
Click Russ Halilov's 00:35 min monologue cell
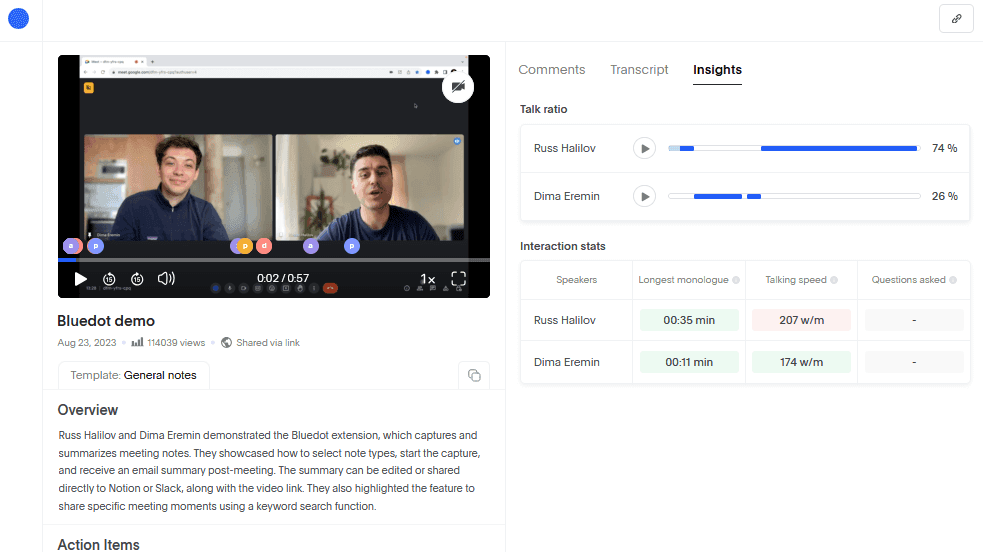[689, 320]
